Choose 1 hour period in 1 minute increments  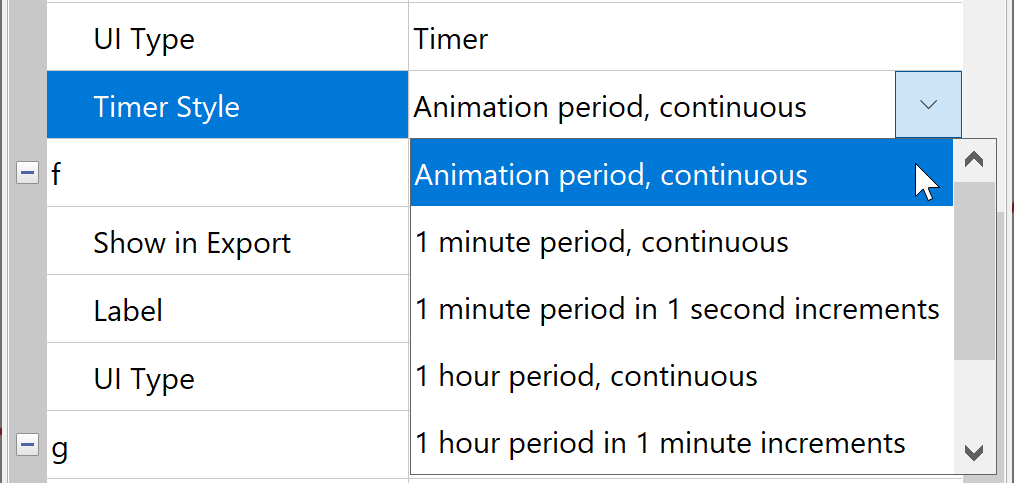click(660, 442)
